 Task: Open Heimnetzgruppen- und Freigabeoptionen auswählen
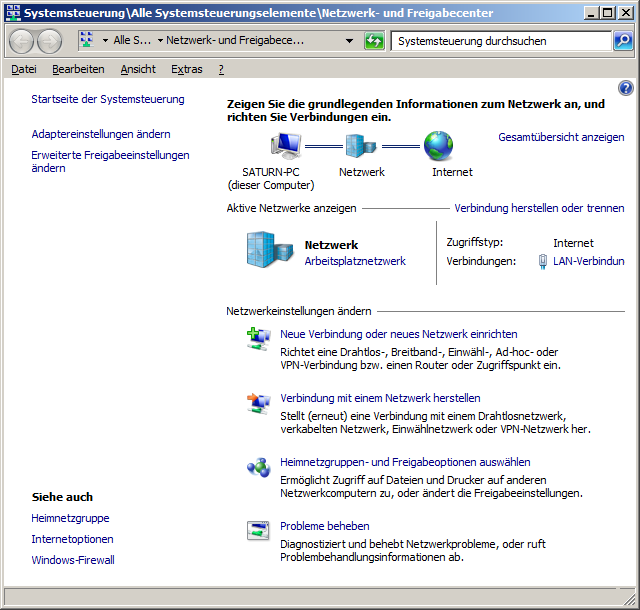[x=405, y=462]
